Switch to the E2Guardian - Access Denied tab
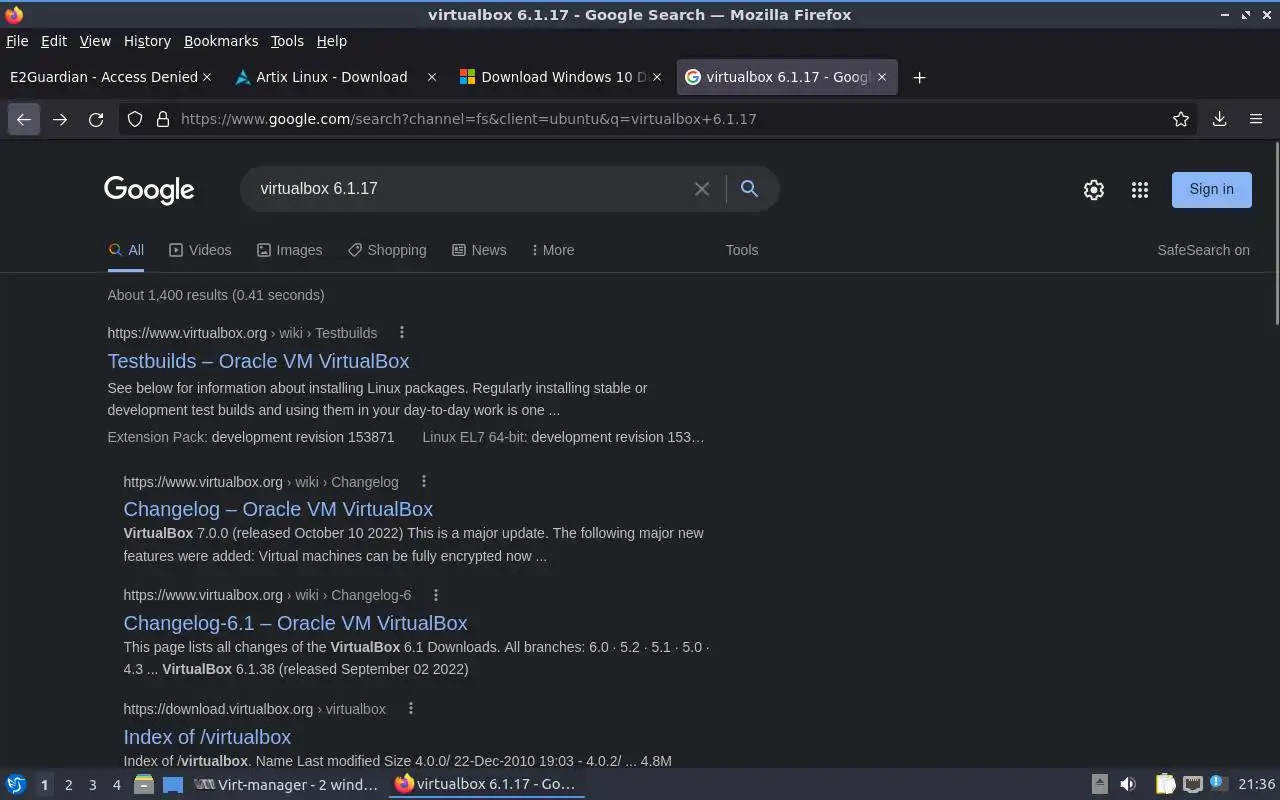Image resolution: width=1280 pixels, height=800 pixels. tap(103, 77)
